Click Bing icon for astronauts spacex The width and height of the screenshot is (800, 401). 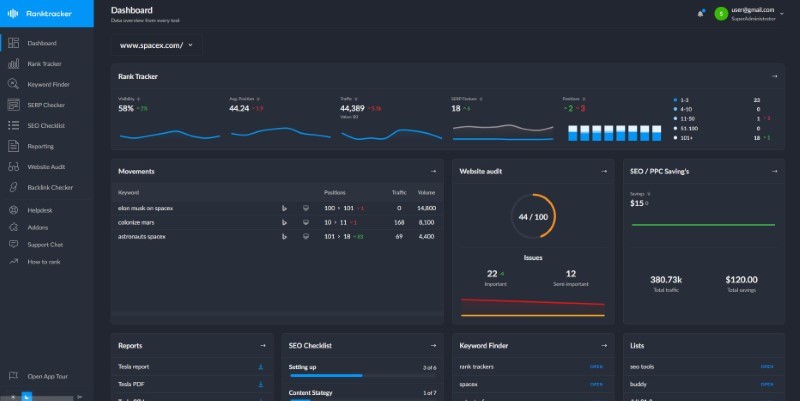click(284, 237)
